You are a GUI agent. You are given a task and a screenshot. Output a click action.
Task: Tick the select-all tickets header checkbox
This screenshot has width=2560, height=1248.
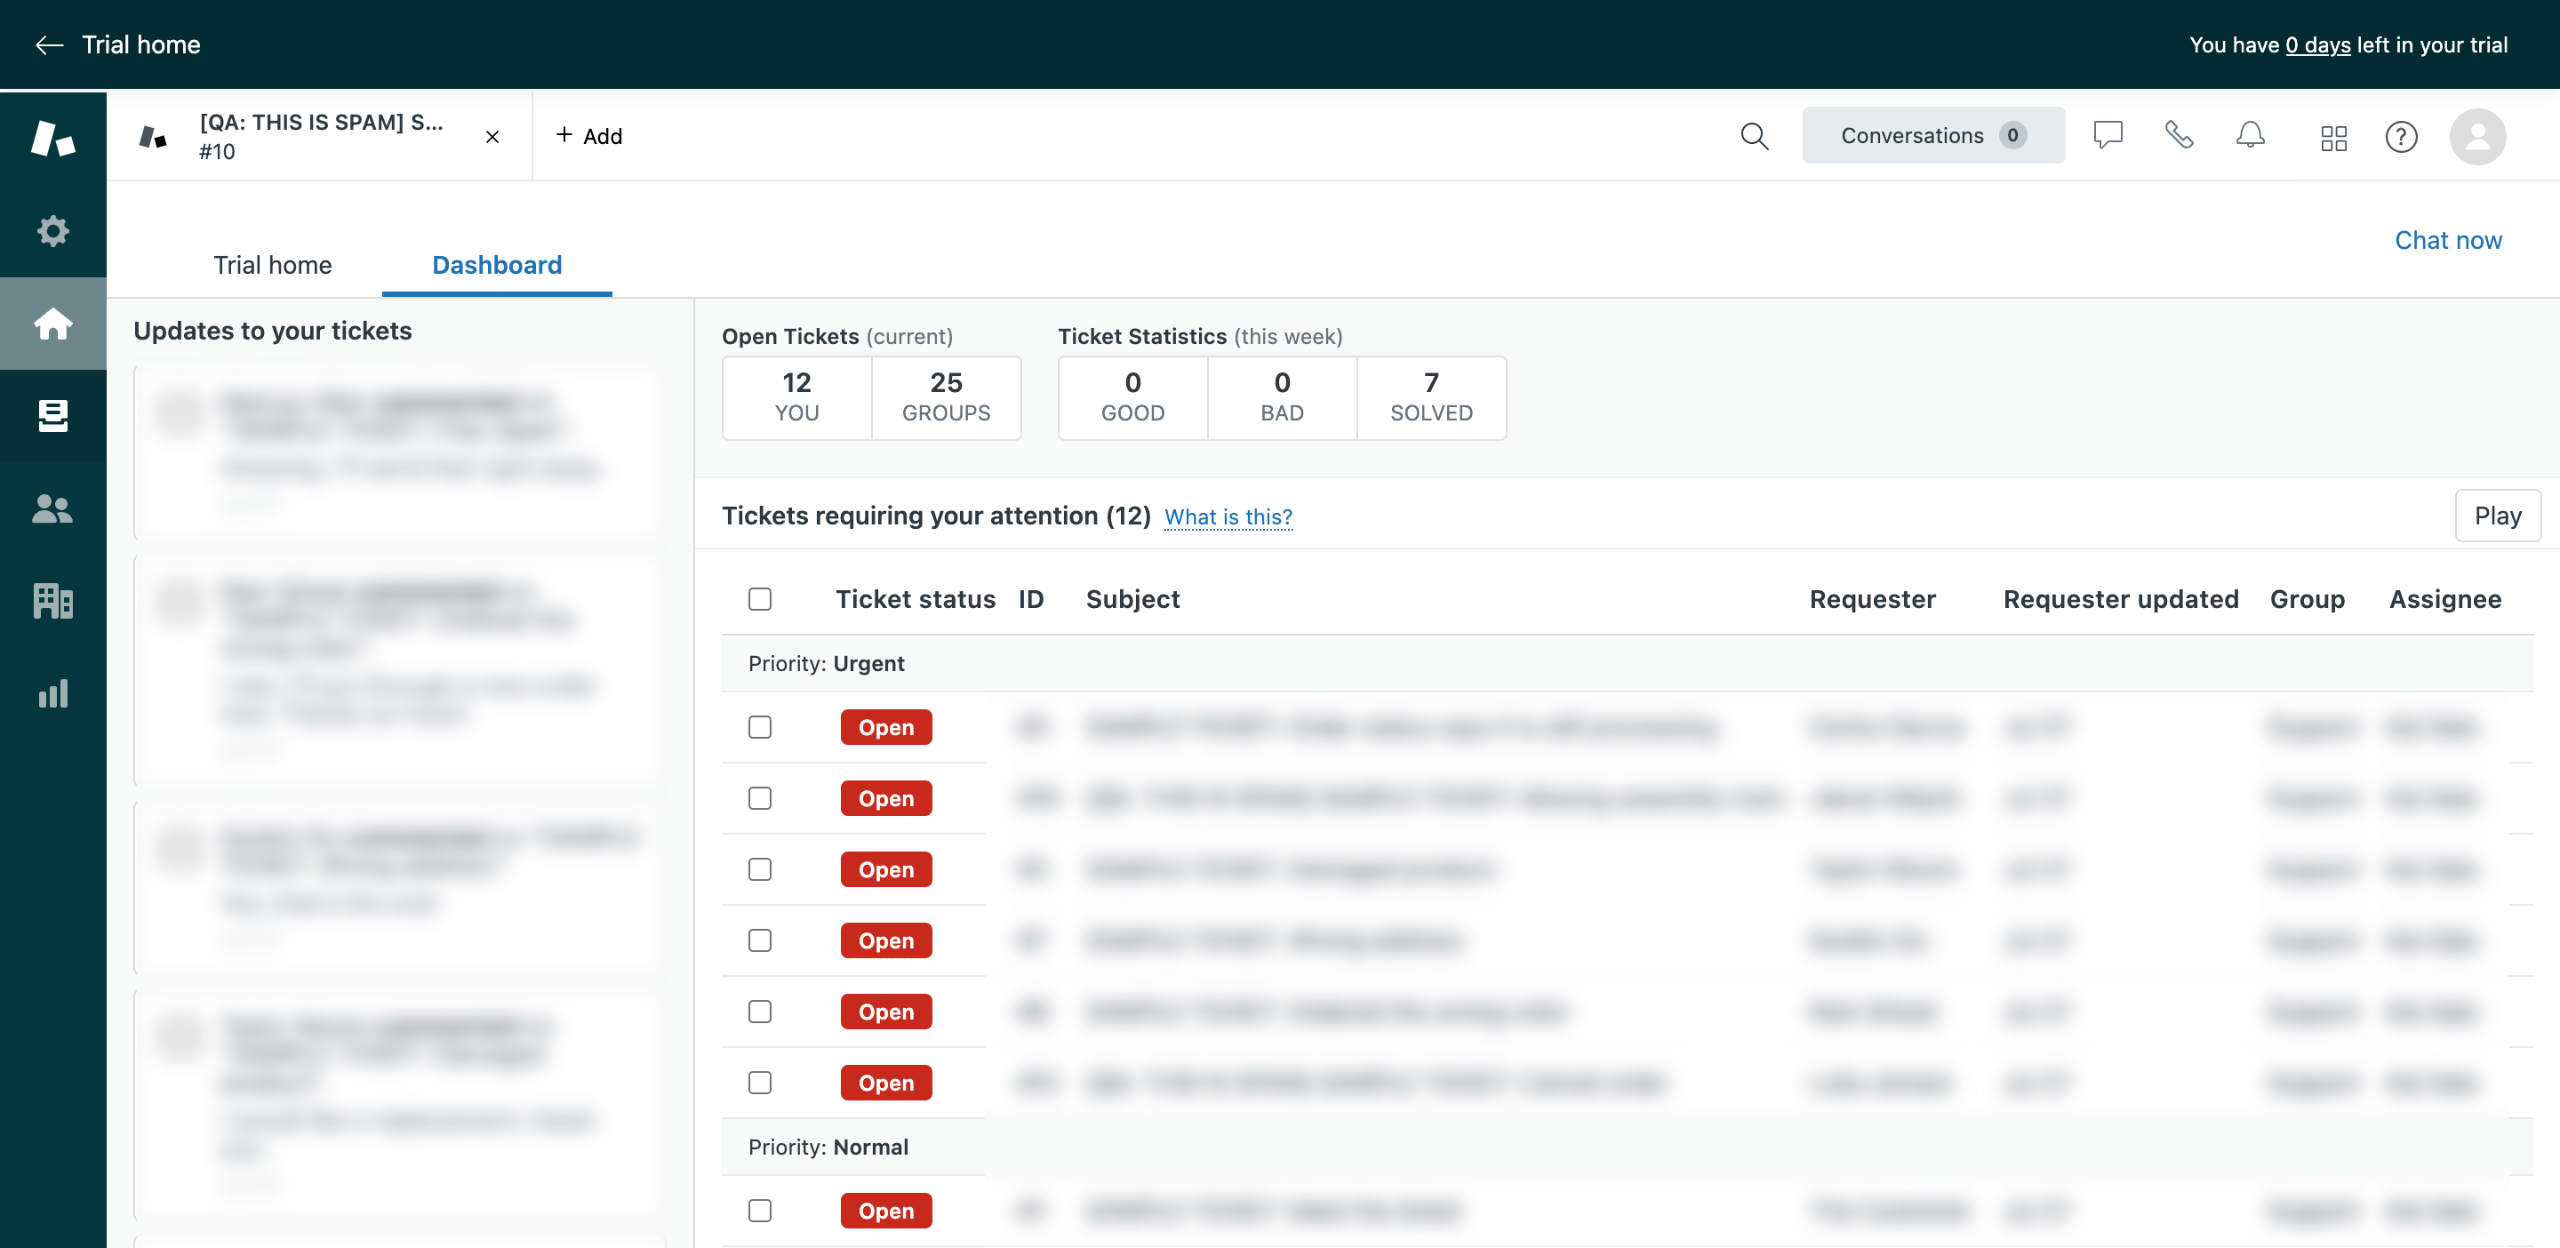[x=760, y=599]
